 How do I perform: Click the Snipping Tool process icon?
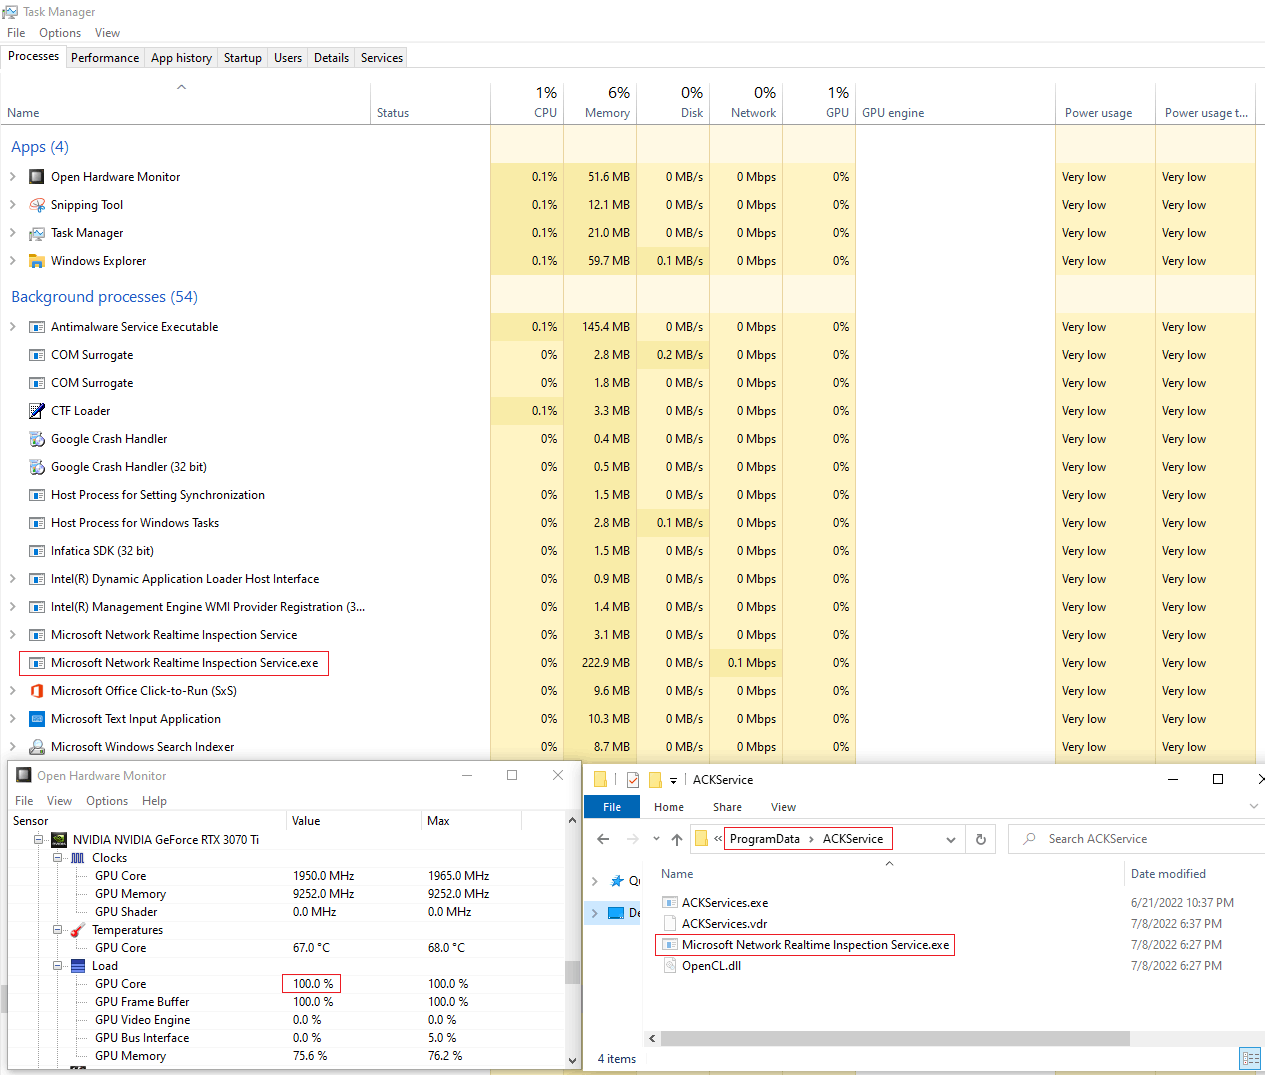(37, 205)
